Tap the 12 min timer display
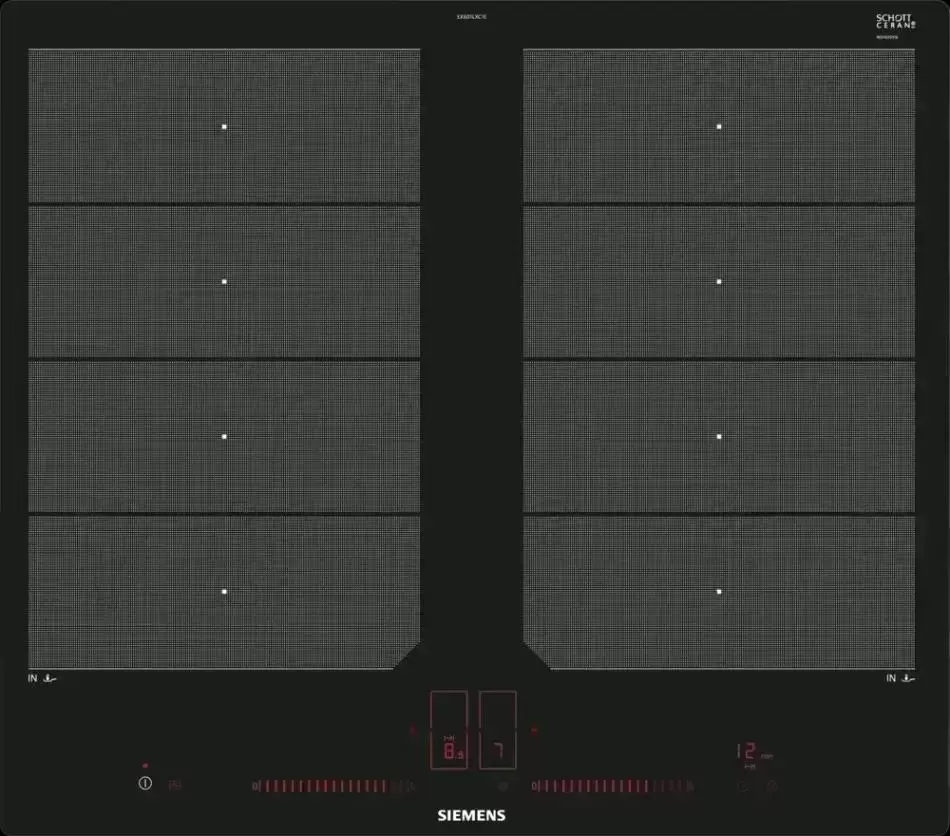Image resolution: width=950 pixels, height=836 pixels. [x=752, y=753]
